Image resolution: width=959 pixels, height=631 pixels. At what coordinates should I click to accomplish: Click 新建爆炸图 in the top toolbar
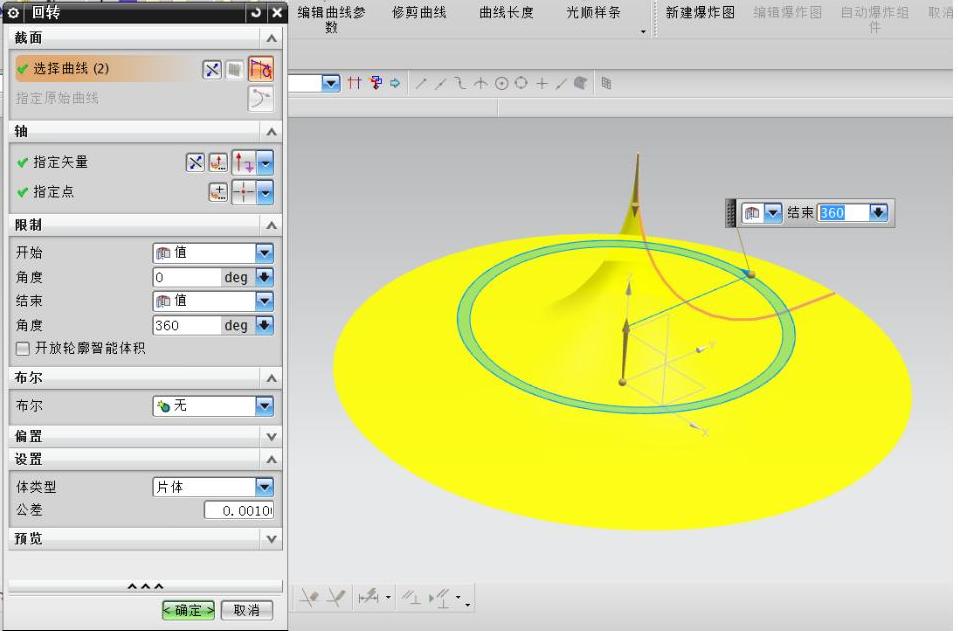[x=700, y=12]
